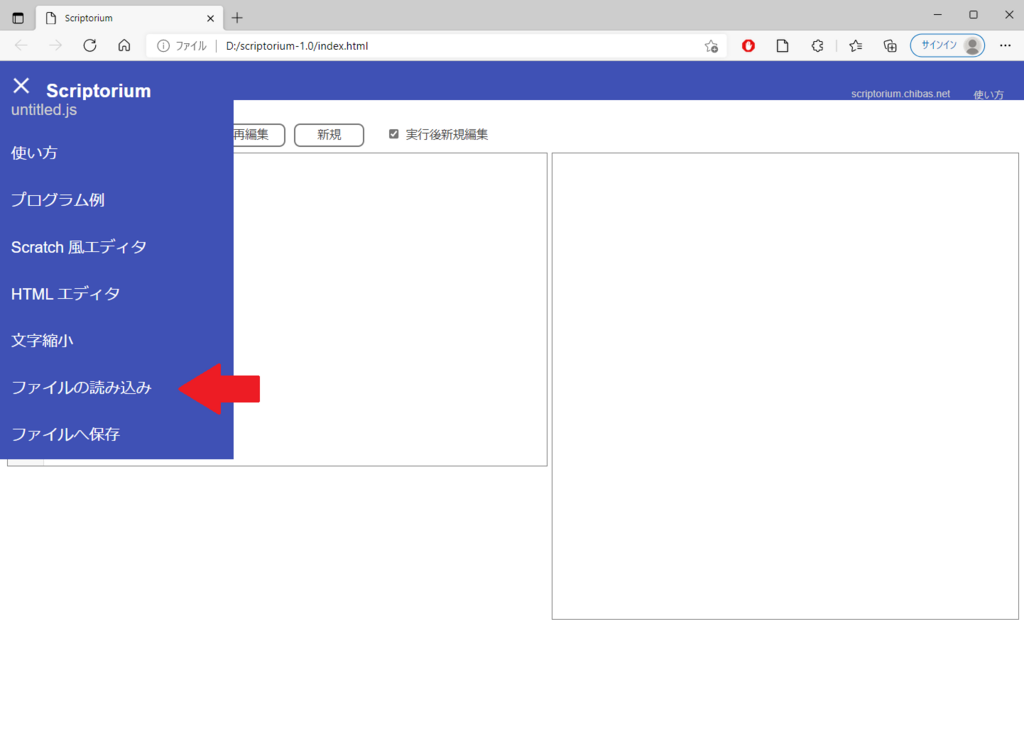Open プログラム例 from the side menu
This screenshot has width=1024, height=756.
click(x=58, y=200)
